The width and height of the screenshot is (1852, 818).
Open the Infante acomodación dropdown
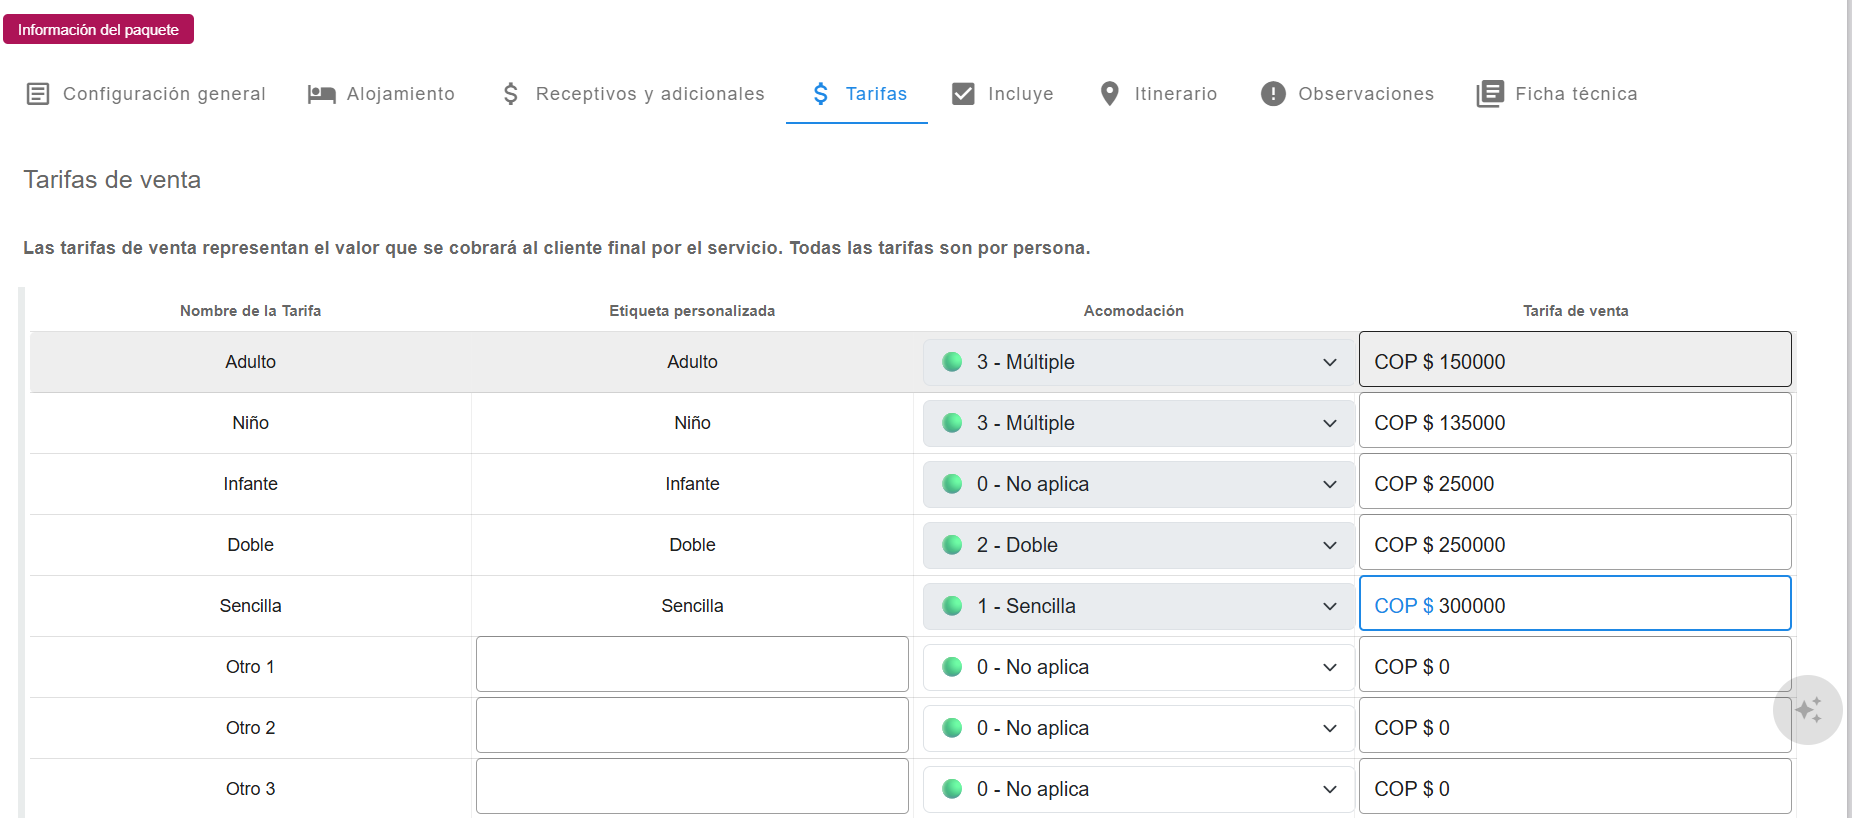coord(1138,484)
